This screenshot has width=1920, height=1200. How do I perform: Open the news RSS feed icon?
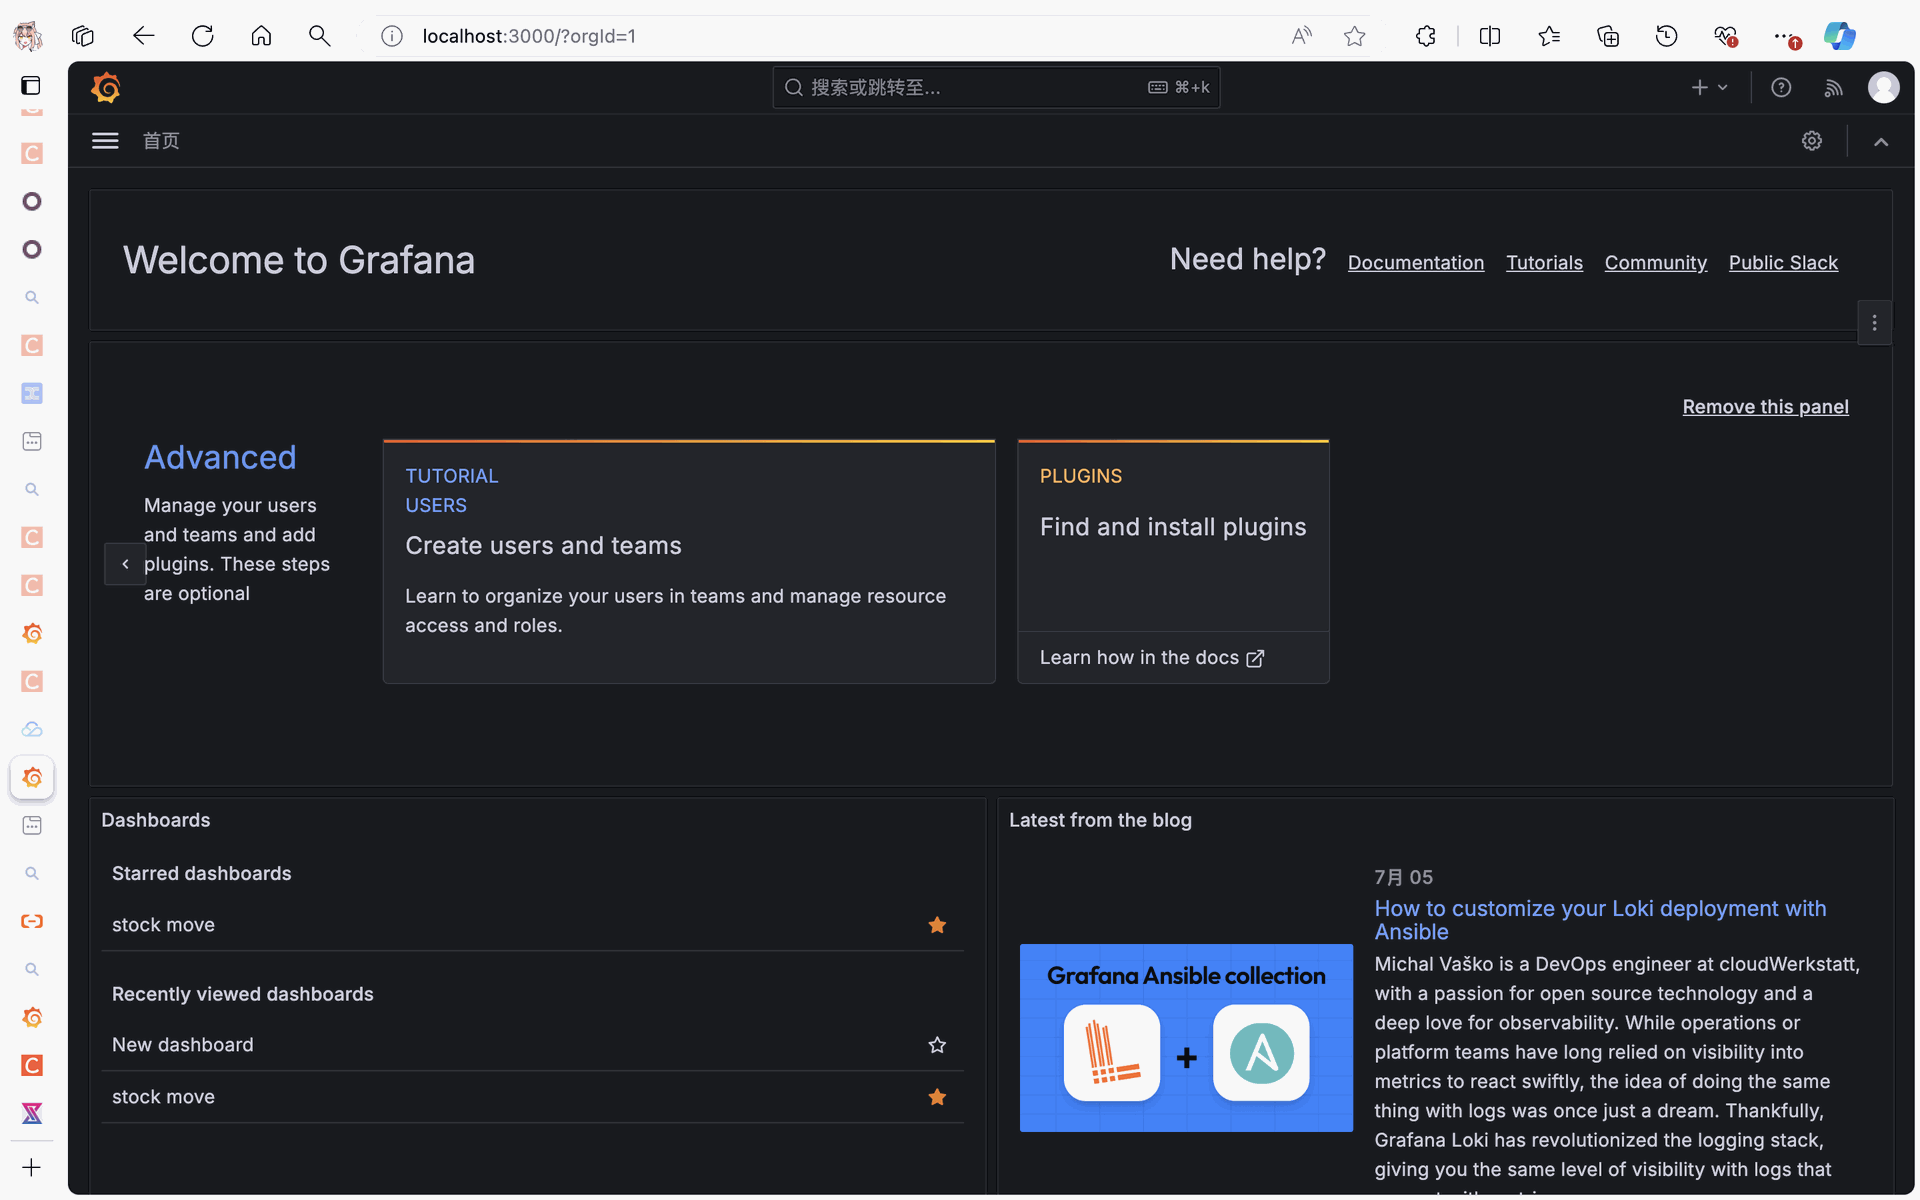click(x=1833, y=88)
